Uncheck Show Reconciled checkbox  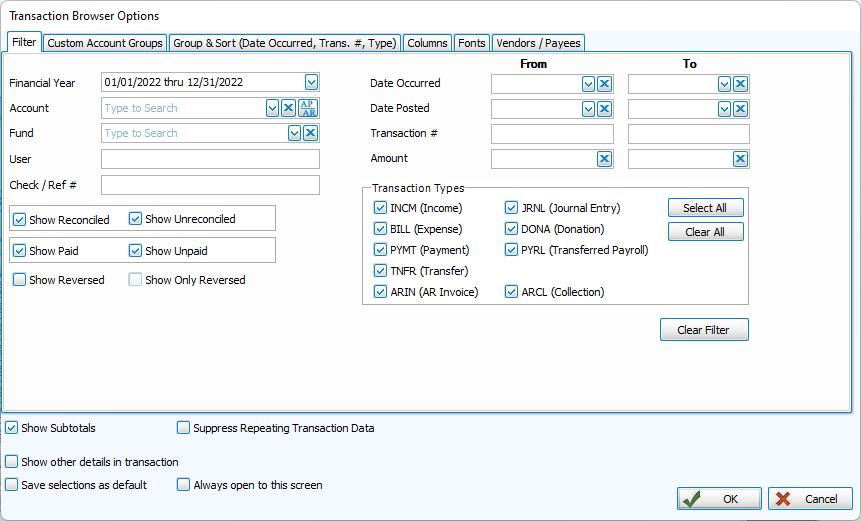pos(20,220)
